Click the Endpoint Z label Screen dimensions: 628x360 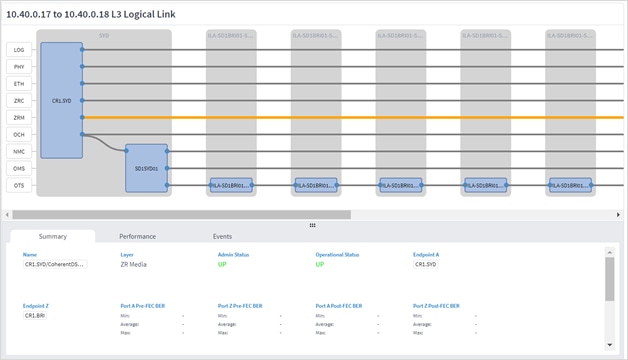[x=36, y=306]
